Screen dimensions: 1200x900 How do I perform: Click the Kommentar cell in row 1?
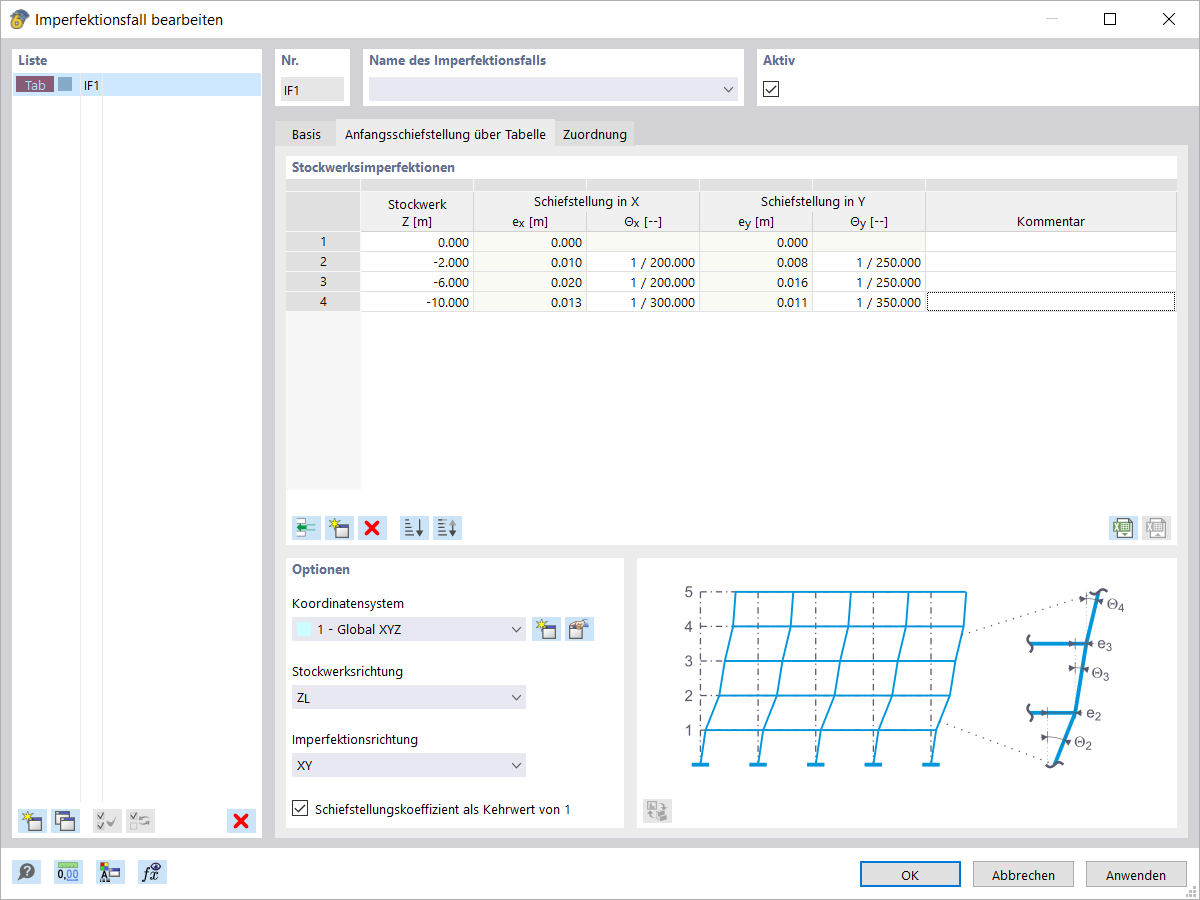point(1051,242)
